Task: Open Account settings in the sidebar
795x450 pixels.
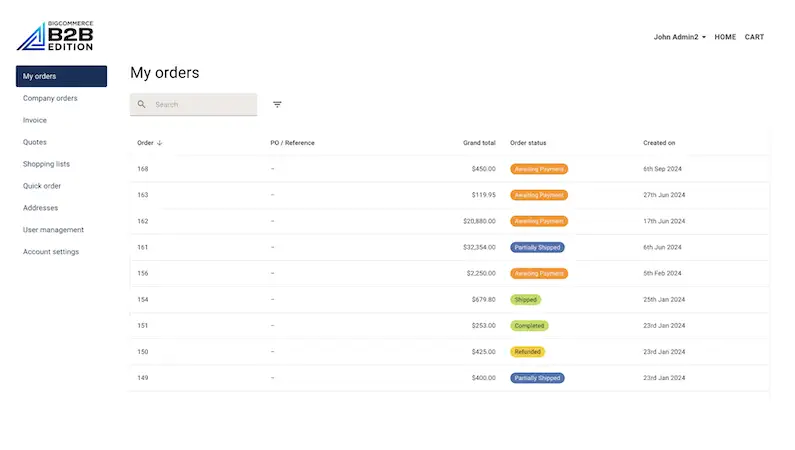Action: click(51, 252)
